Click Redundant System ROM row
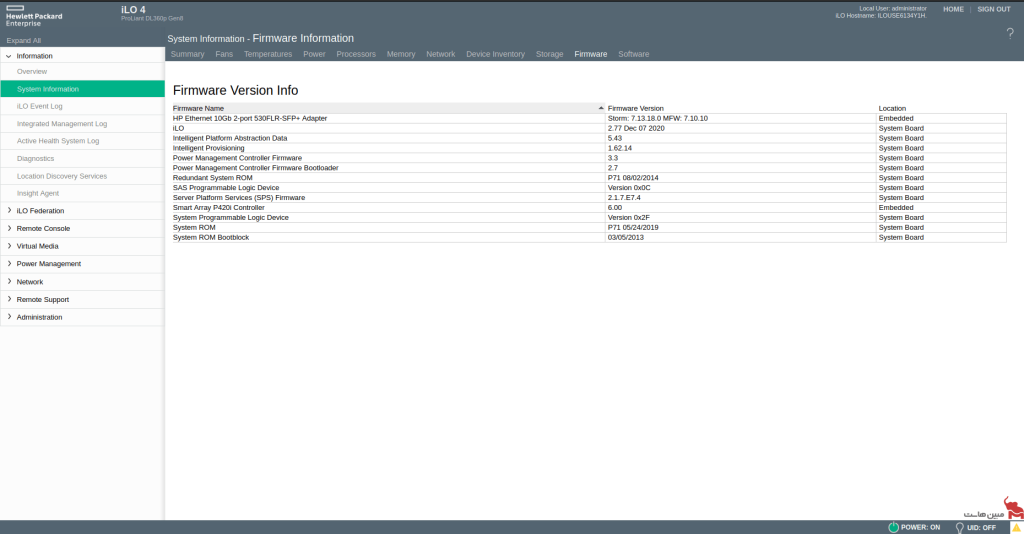 tap(589, 178)
